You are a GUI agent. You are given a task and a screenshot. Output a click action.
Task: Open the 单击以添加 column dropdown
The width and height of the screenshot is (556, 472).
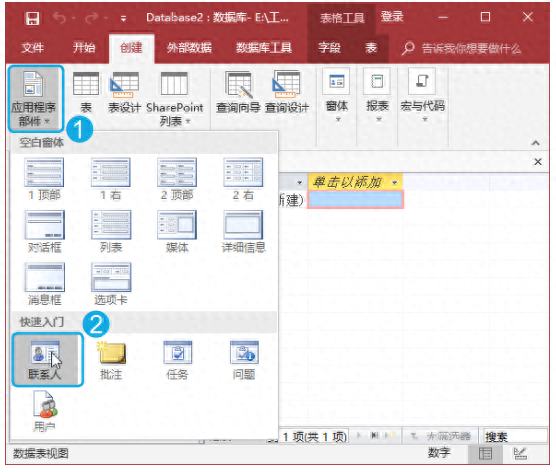(395, 183)
